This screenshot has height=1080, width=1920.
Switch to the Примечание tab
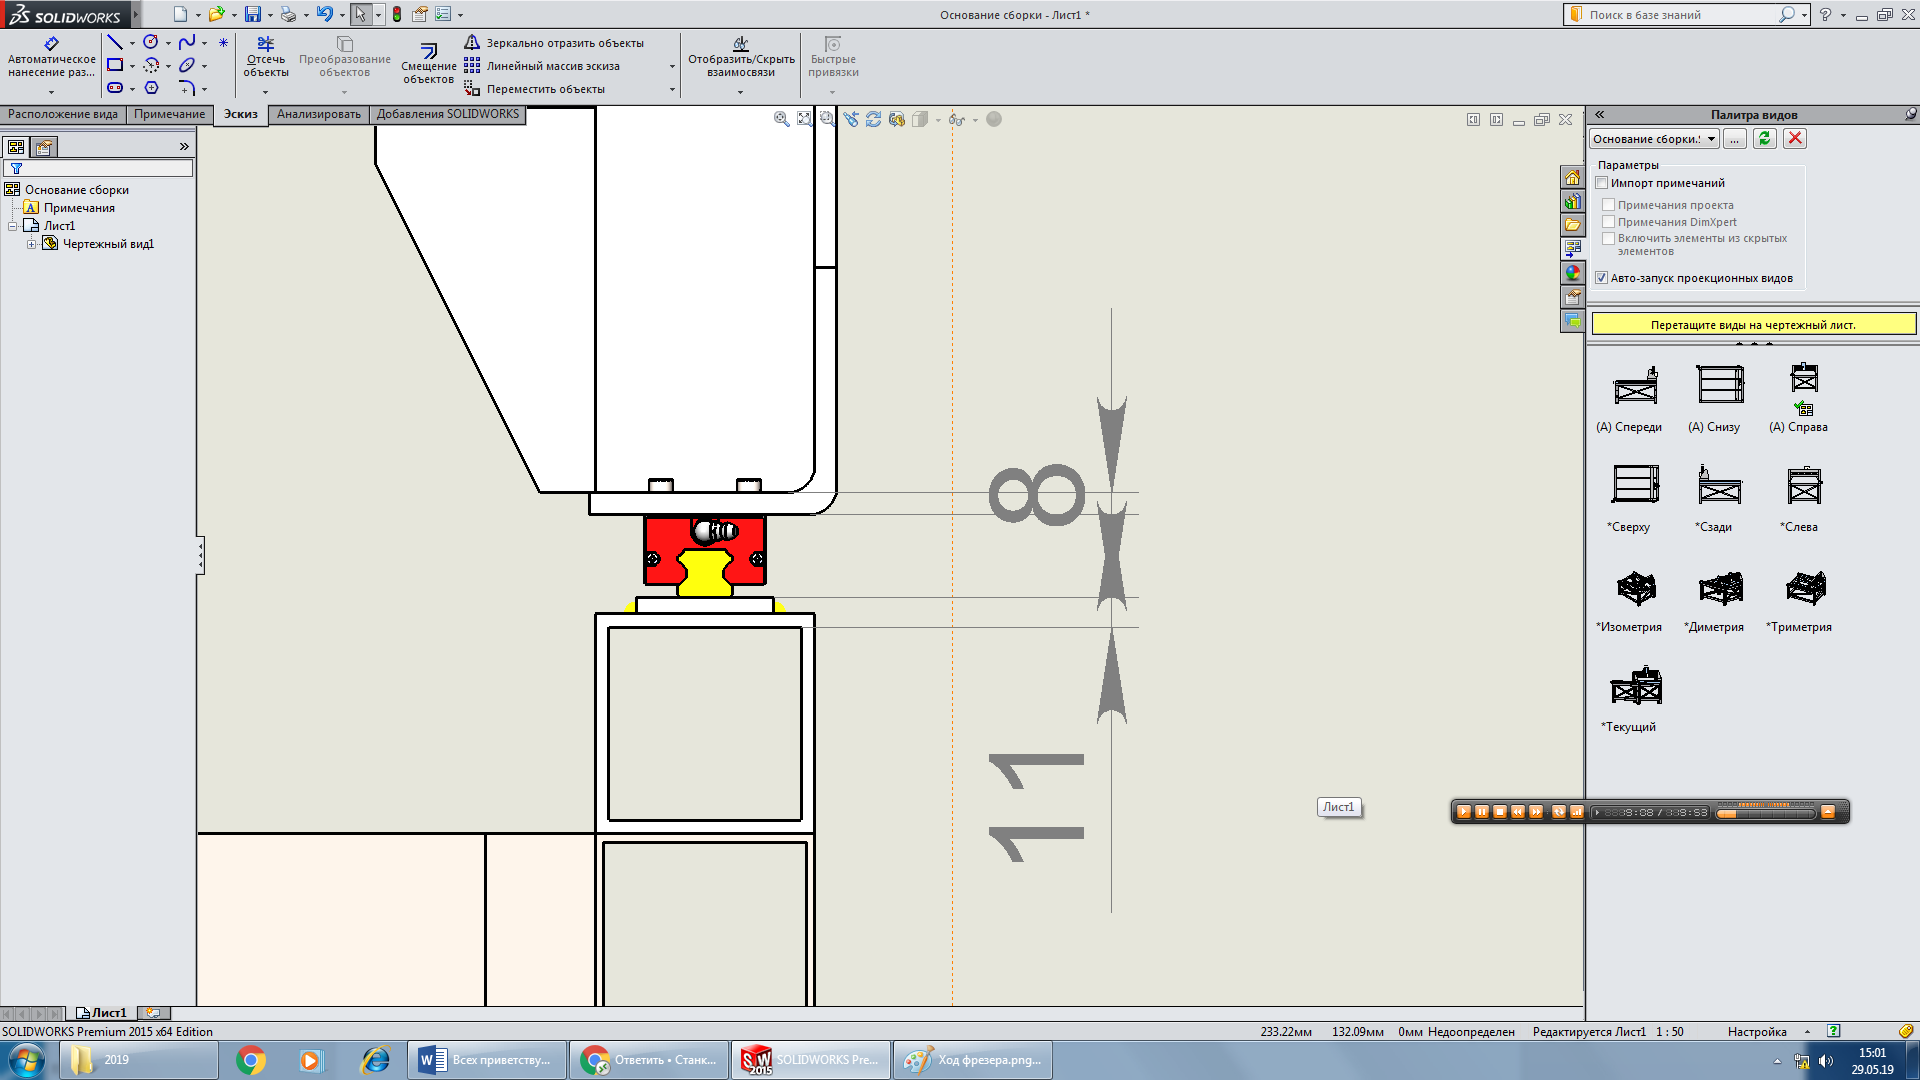coord(169,114)
